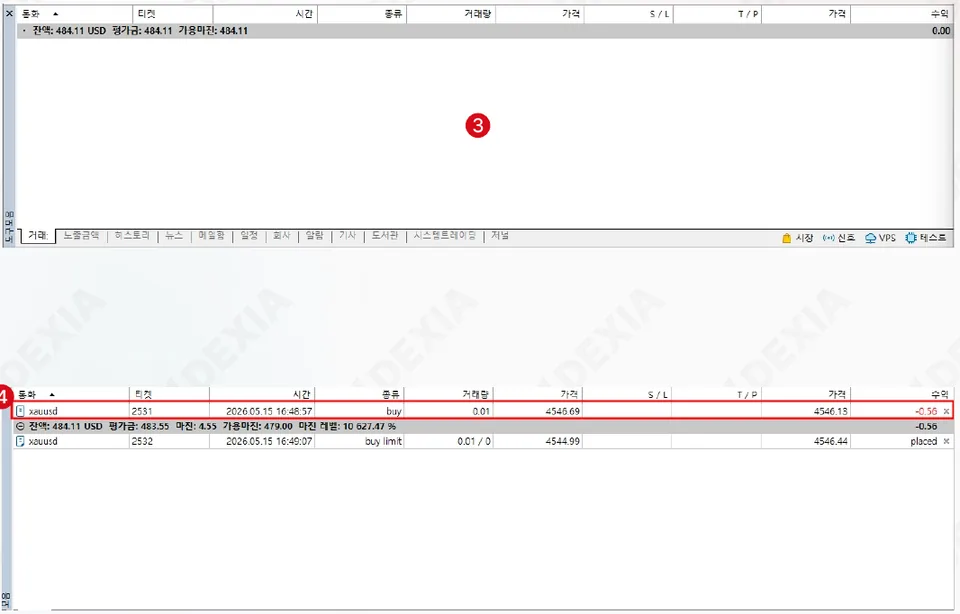This screenshot has height=614, width=960.
Task: Click the 마진 레벨: 10 627.47 % text
Action: [347, 426]
